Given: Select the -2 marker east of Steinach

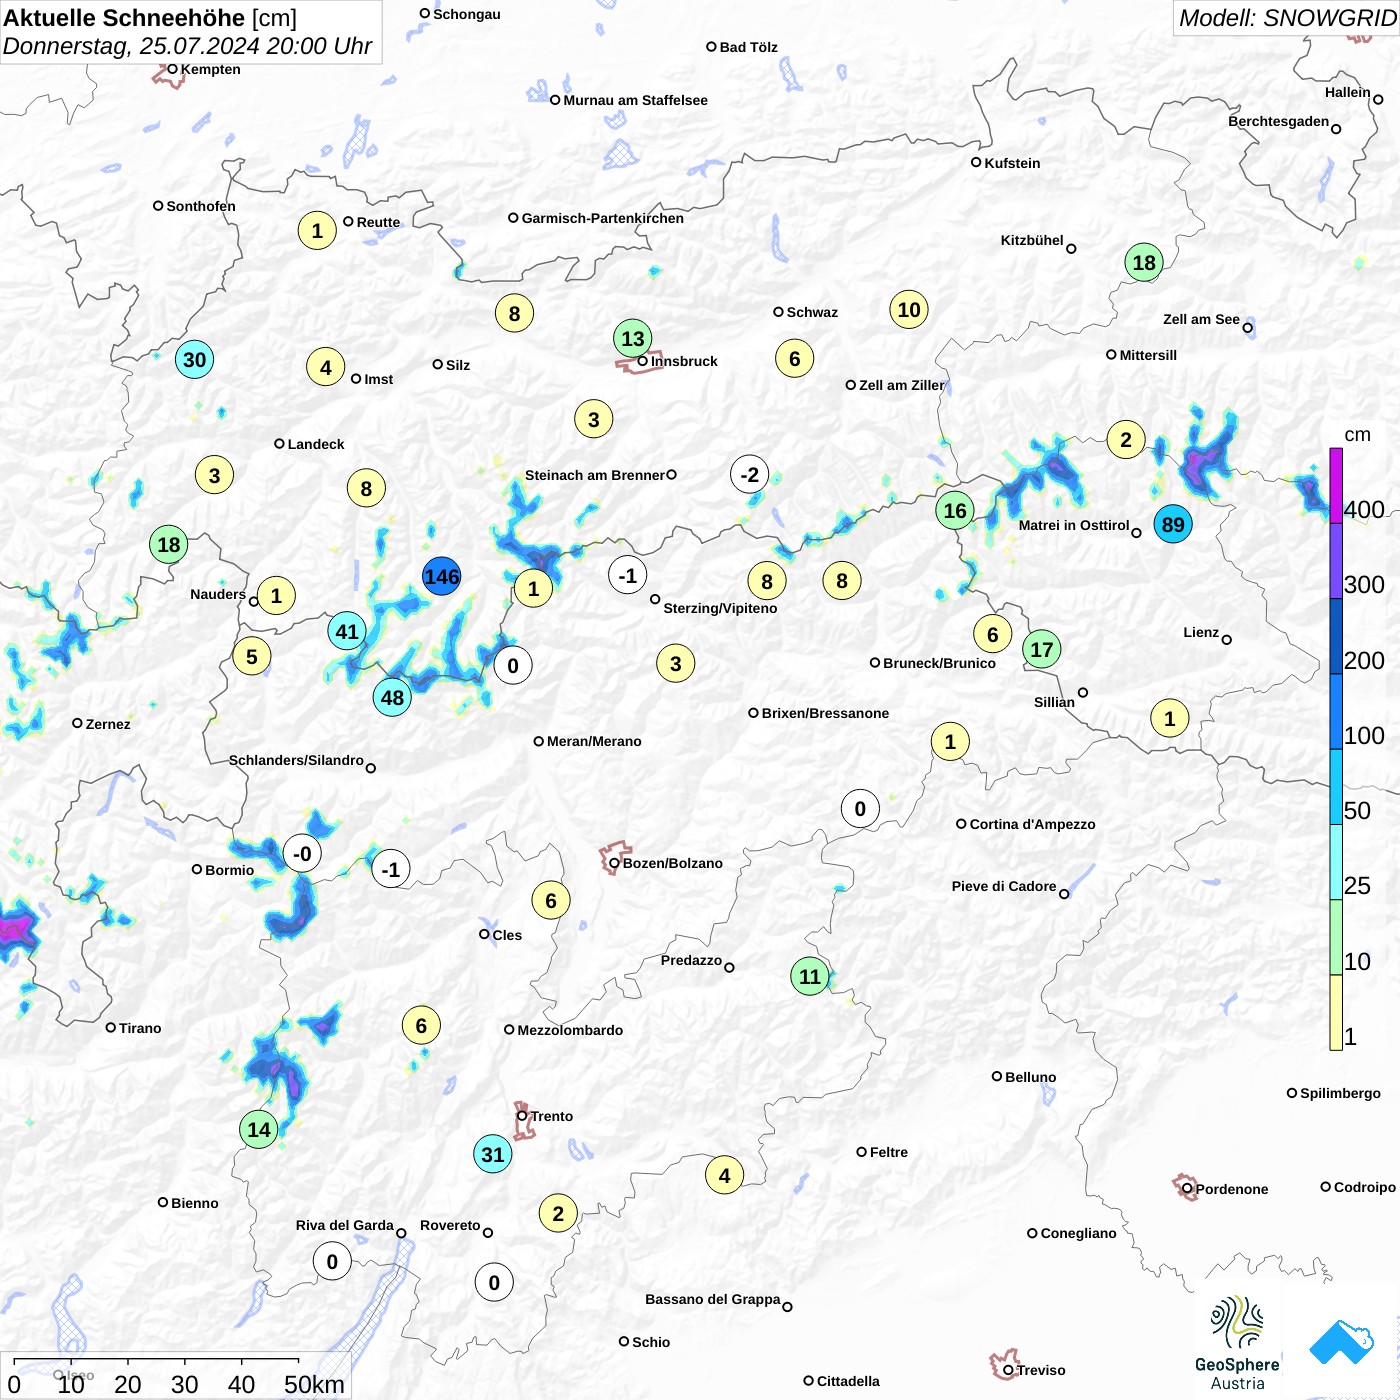Looking at the screenshot, I should tap(750, 475).
